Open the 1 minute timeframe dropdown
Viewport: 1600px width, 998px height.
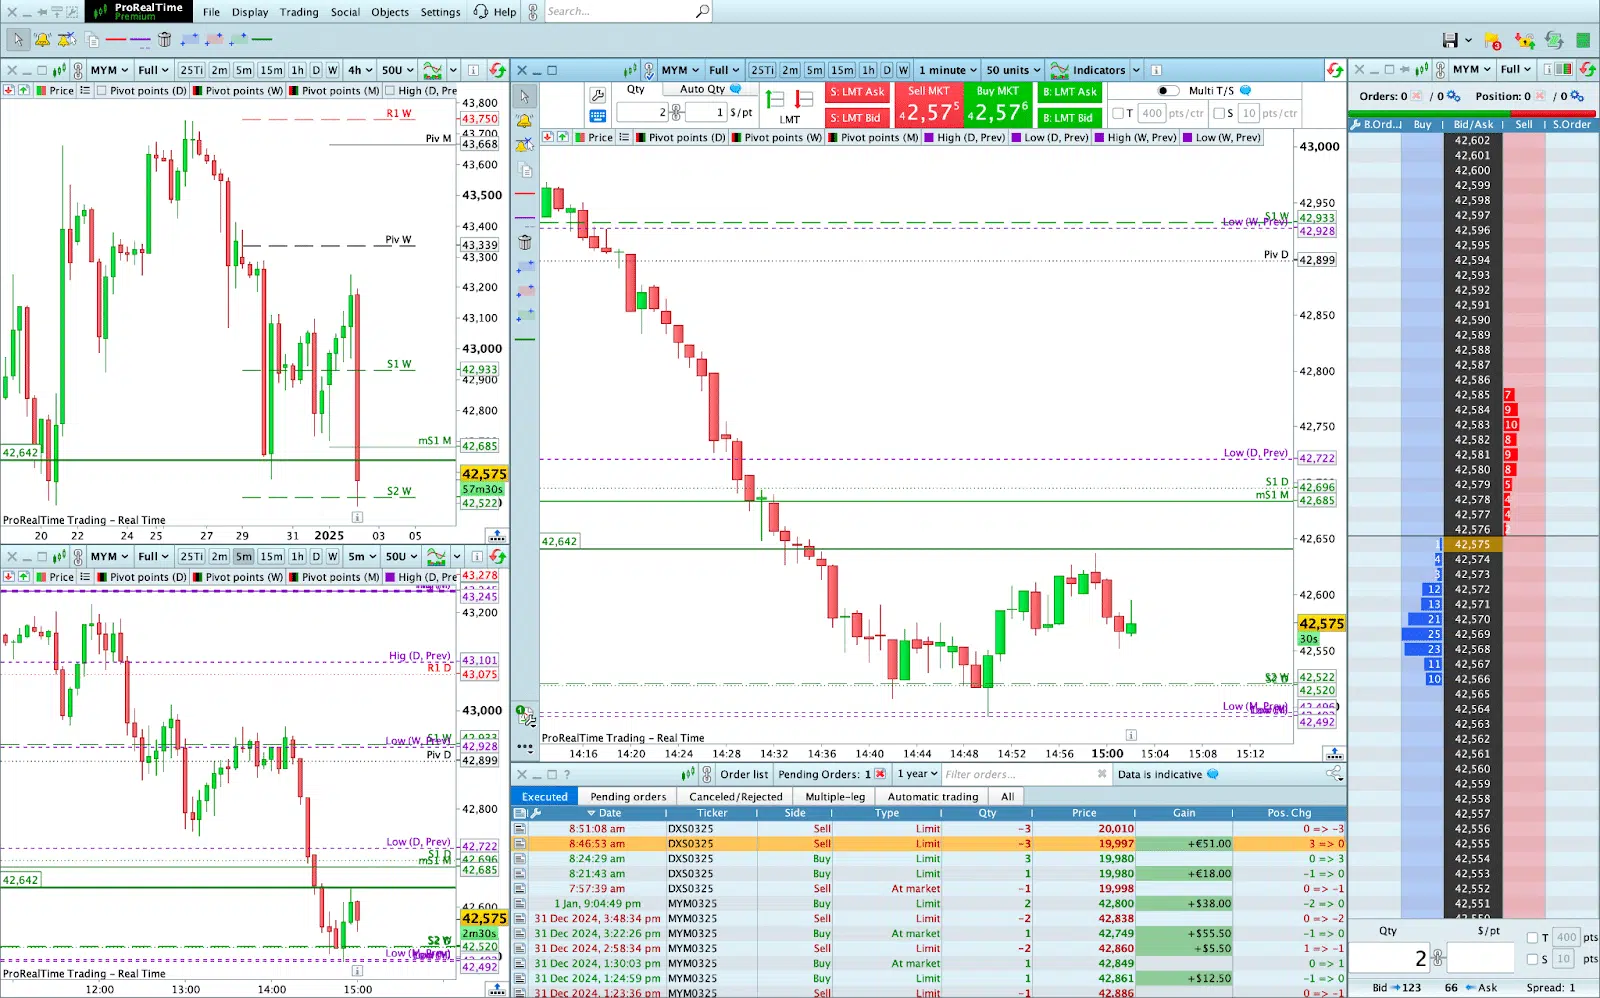point(946,70)
